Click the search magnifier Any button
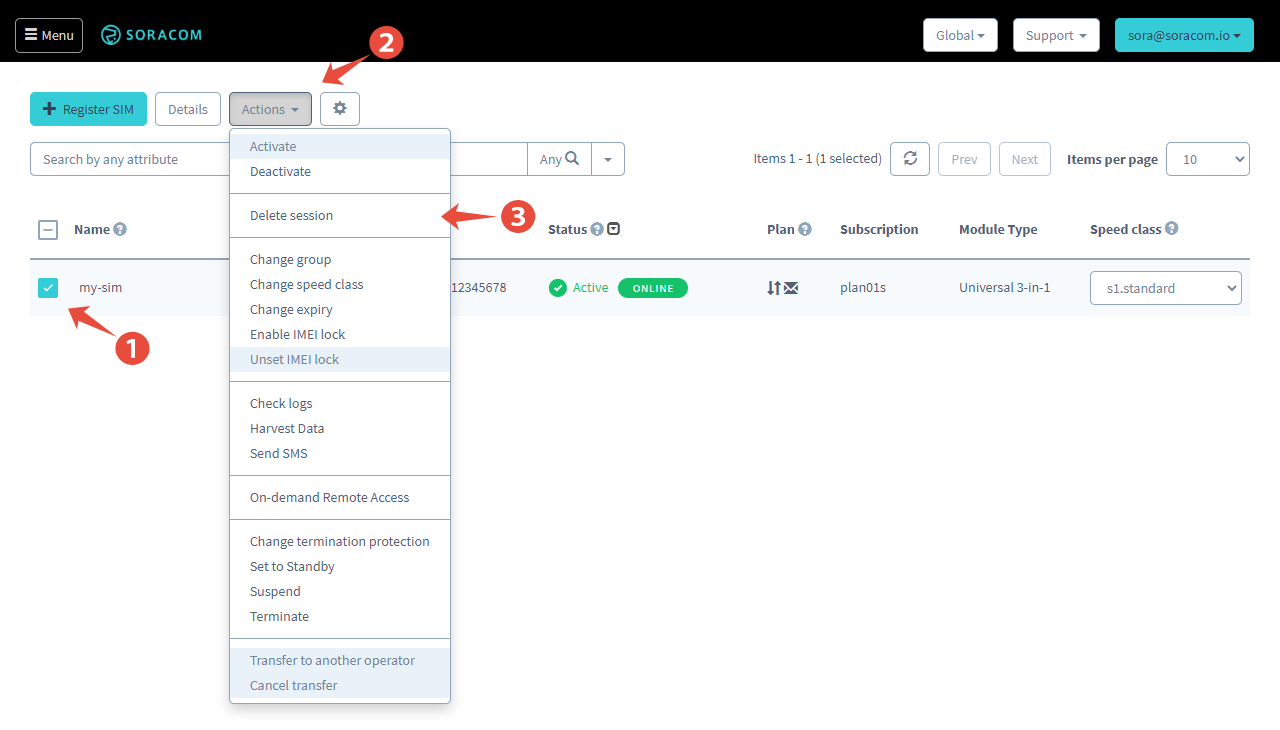 [x=559, y=159]
